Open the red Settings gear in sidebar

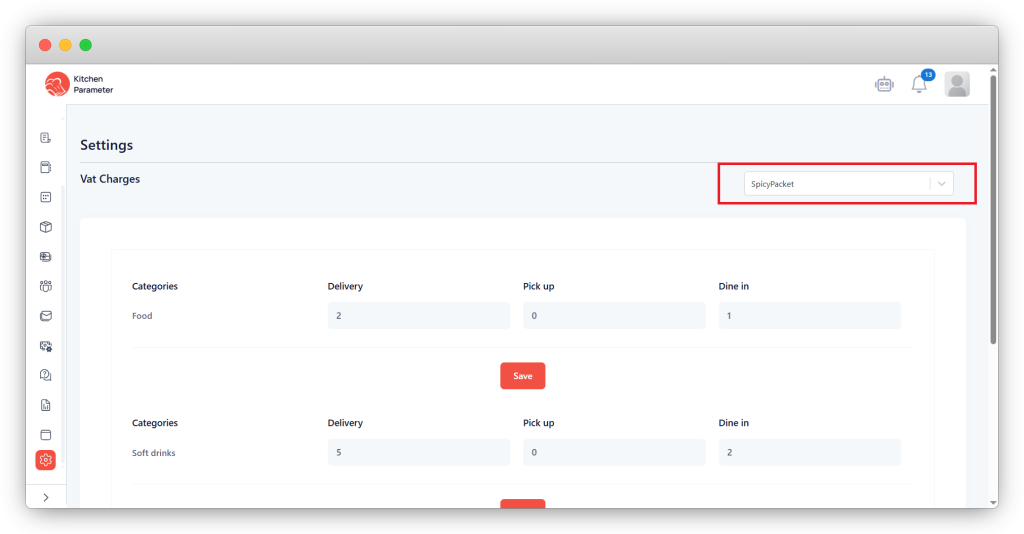45,459
